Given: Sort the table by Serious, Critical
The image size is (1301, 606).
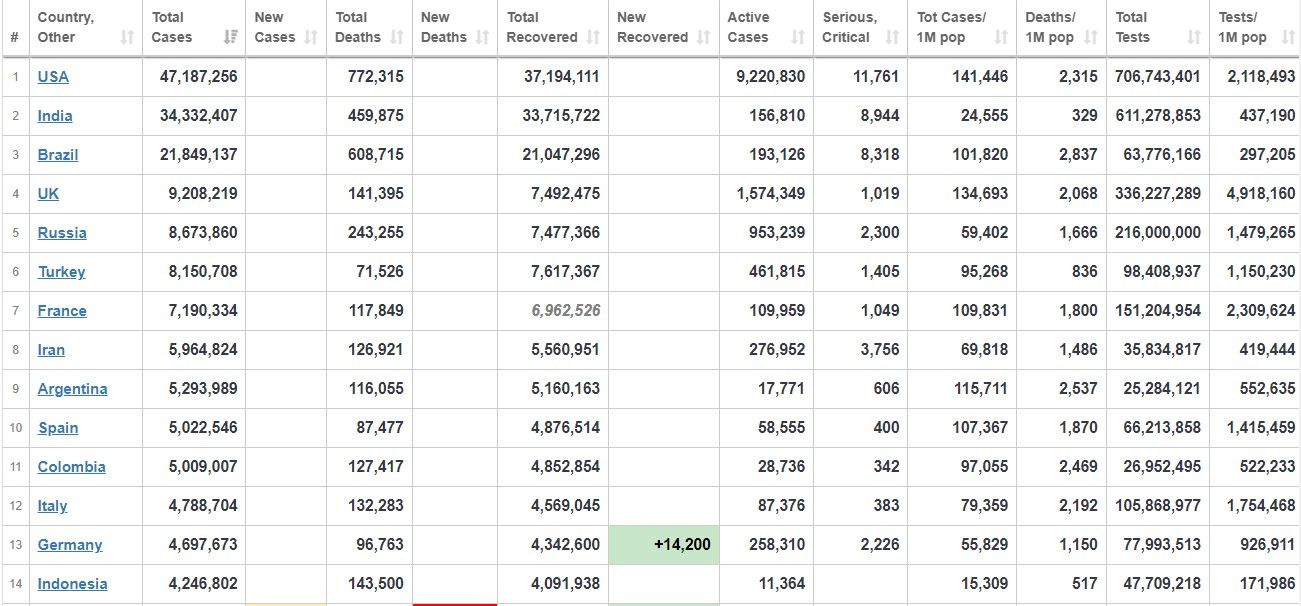Looking at the screenshot, I should pos(892,37).
